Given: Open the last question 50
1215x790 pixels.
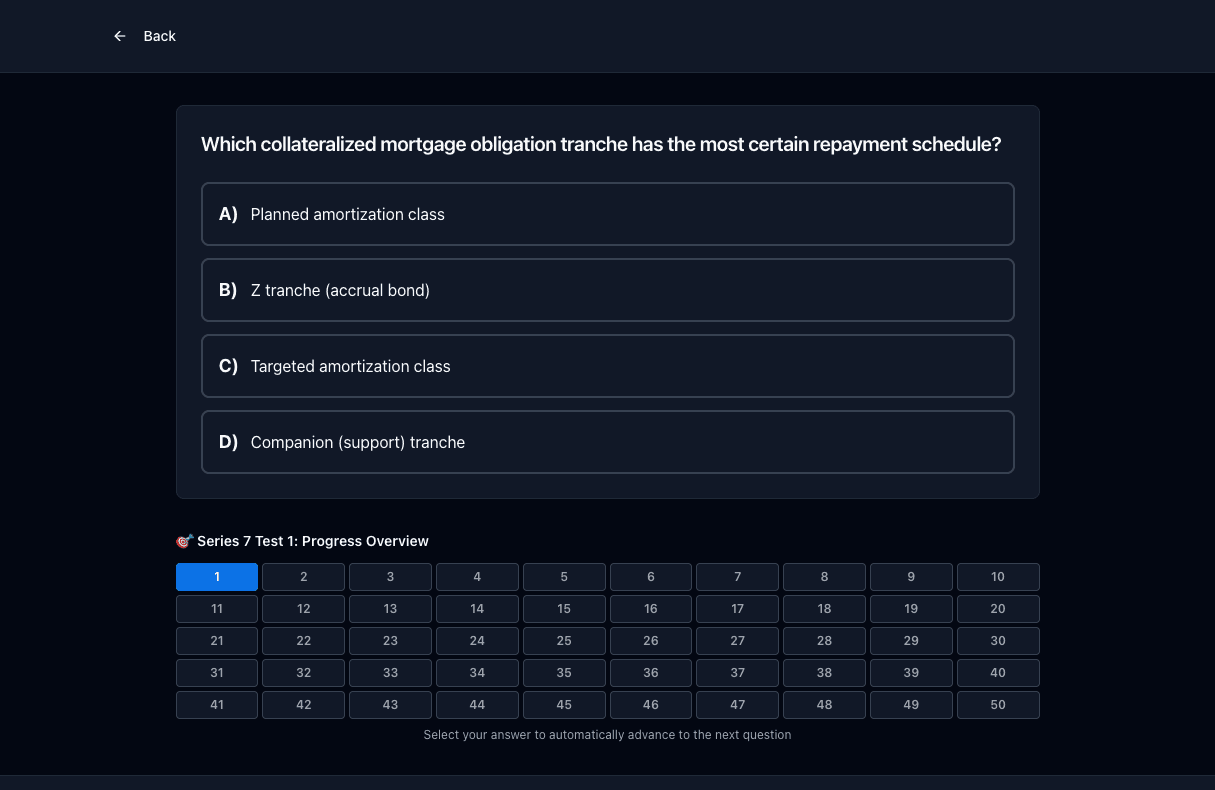Looking at the screenshot, I should [x=998, y=705].
